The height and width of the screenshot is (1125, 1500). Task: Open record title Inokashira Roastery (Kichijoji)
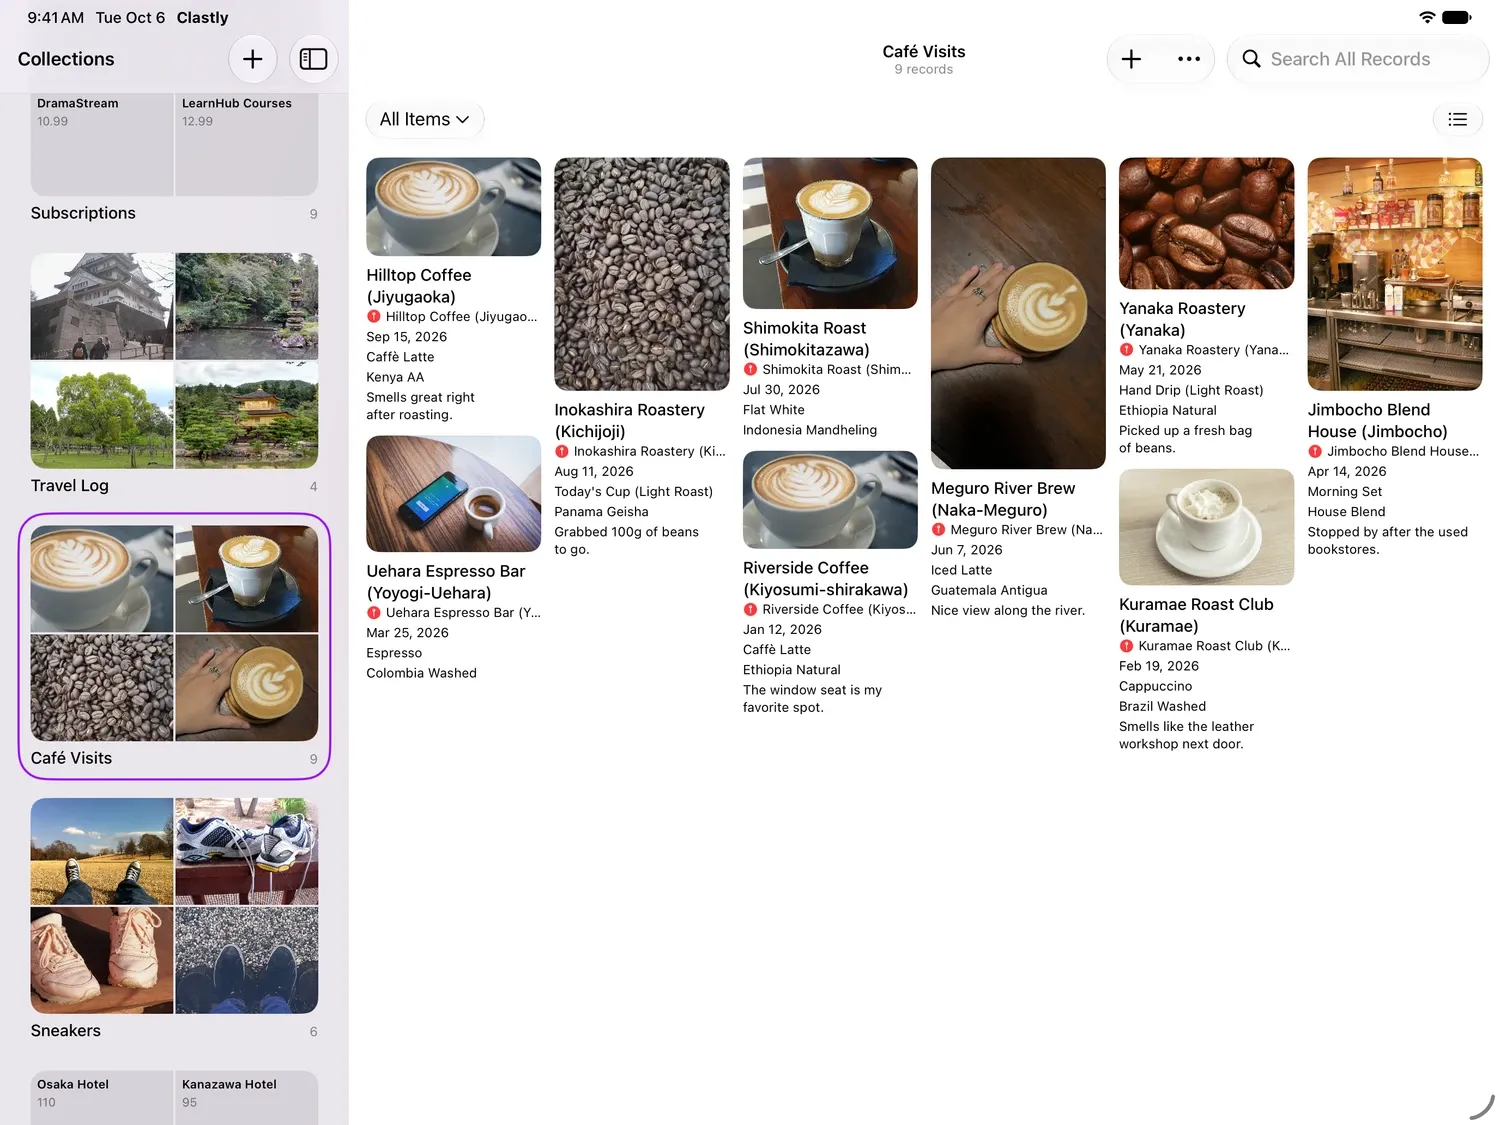[x=630, y=421]
